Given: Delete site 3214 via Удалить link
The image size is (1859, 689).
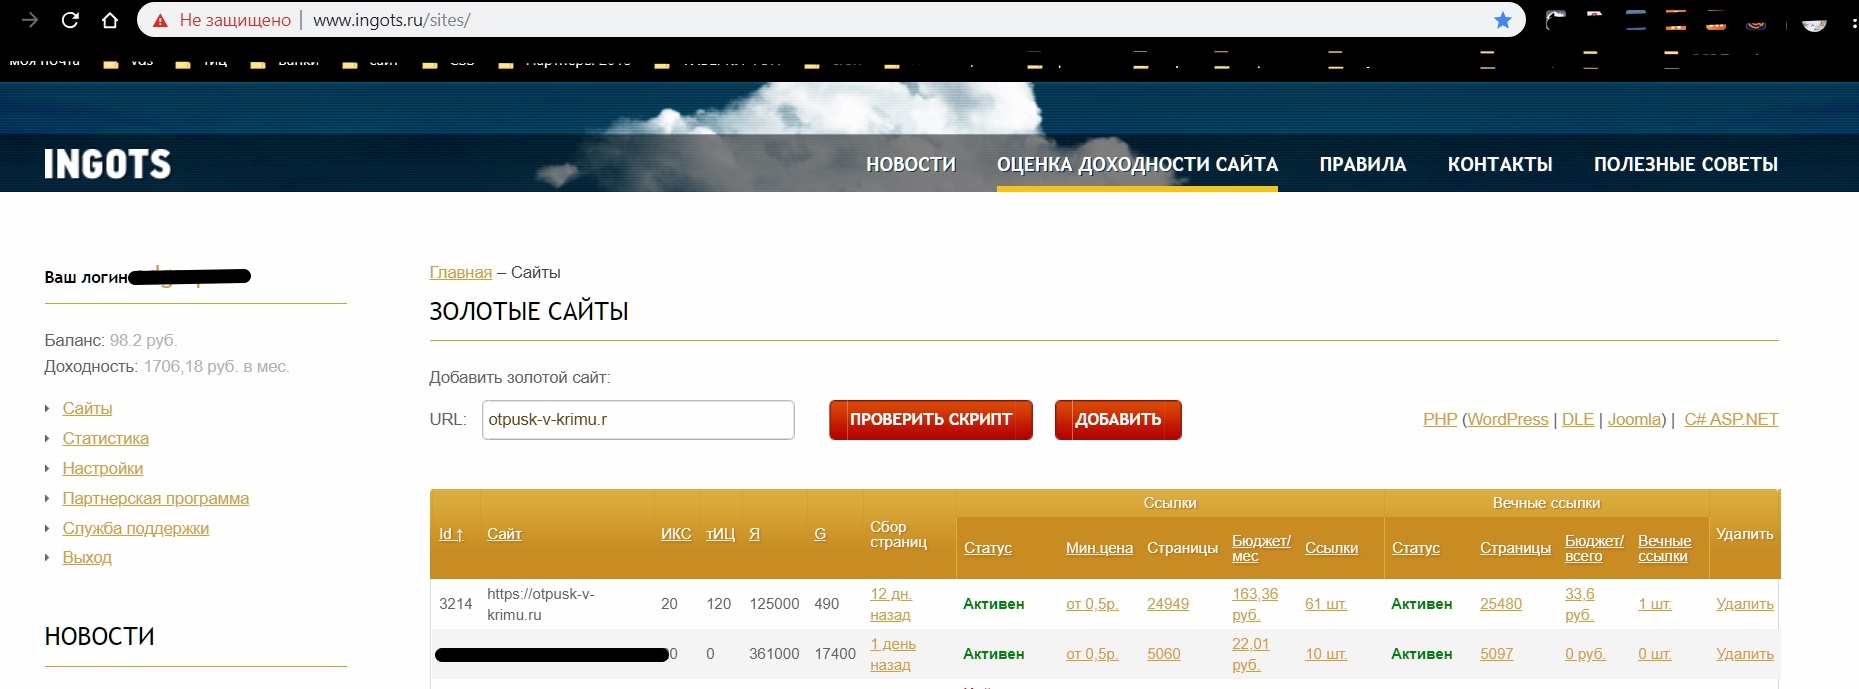Looking at the screenshot, I should pos(1745,604).
